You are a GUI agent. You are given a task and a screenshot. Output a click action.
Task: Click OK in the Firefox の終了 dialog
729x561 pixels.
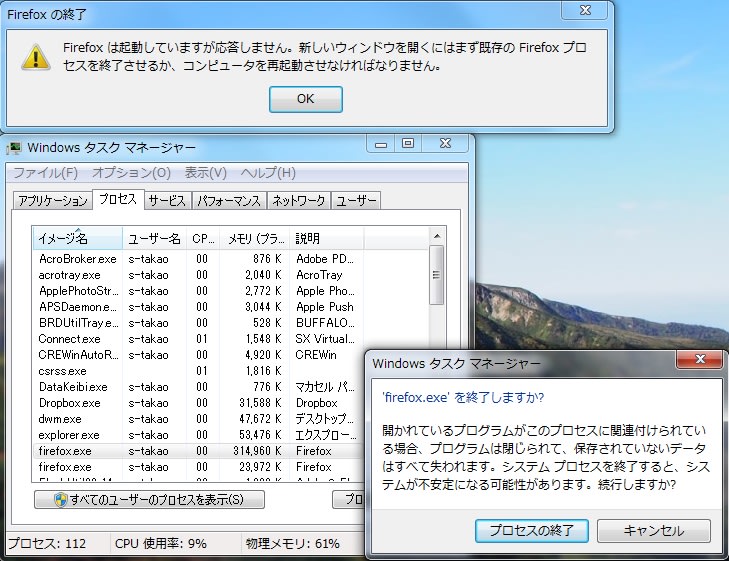pyautogui.click(x=305, y=99)
